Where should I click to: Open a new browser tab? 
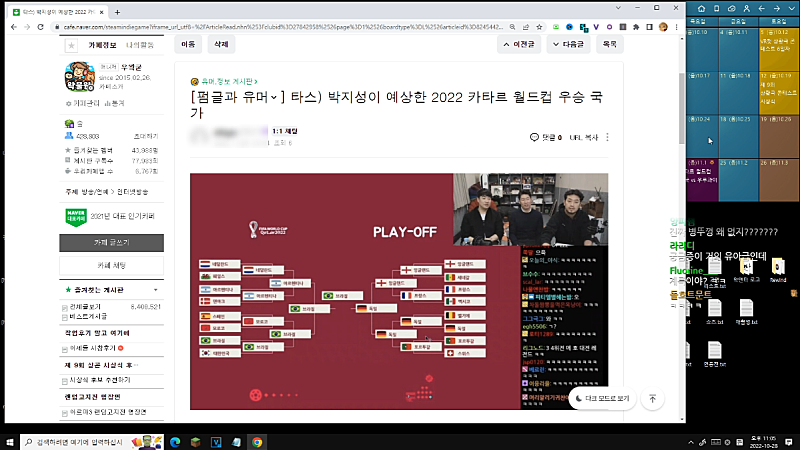(117, 12)
